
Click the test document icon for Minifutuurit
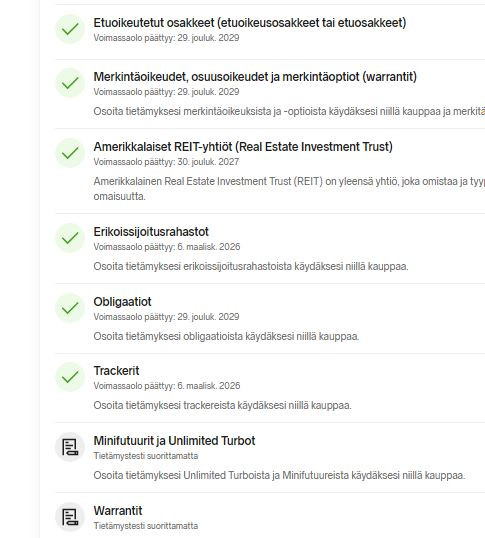tap(70, 447)
